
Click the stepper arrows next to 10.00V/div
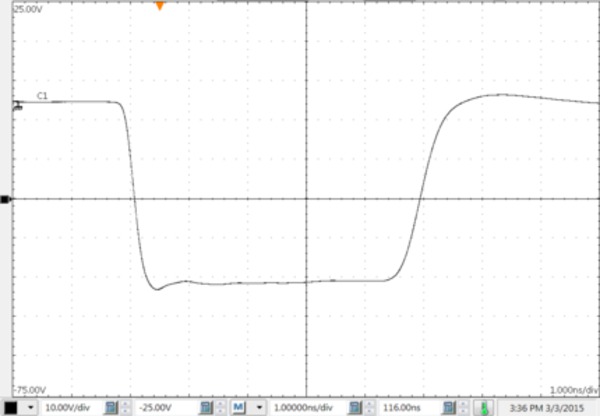point(125,408)
